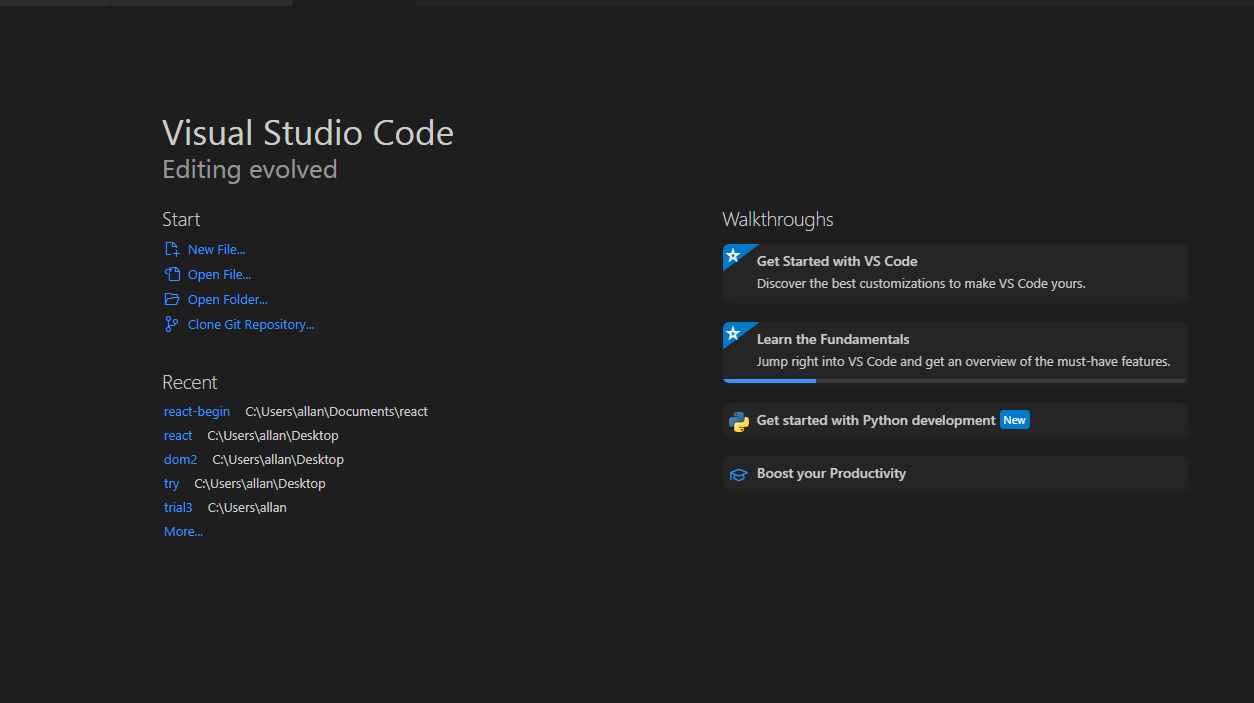
Task: Open the Get Started with VS Code walkthrough
Action: point(953,272)
